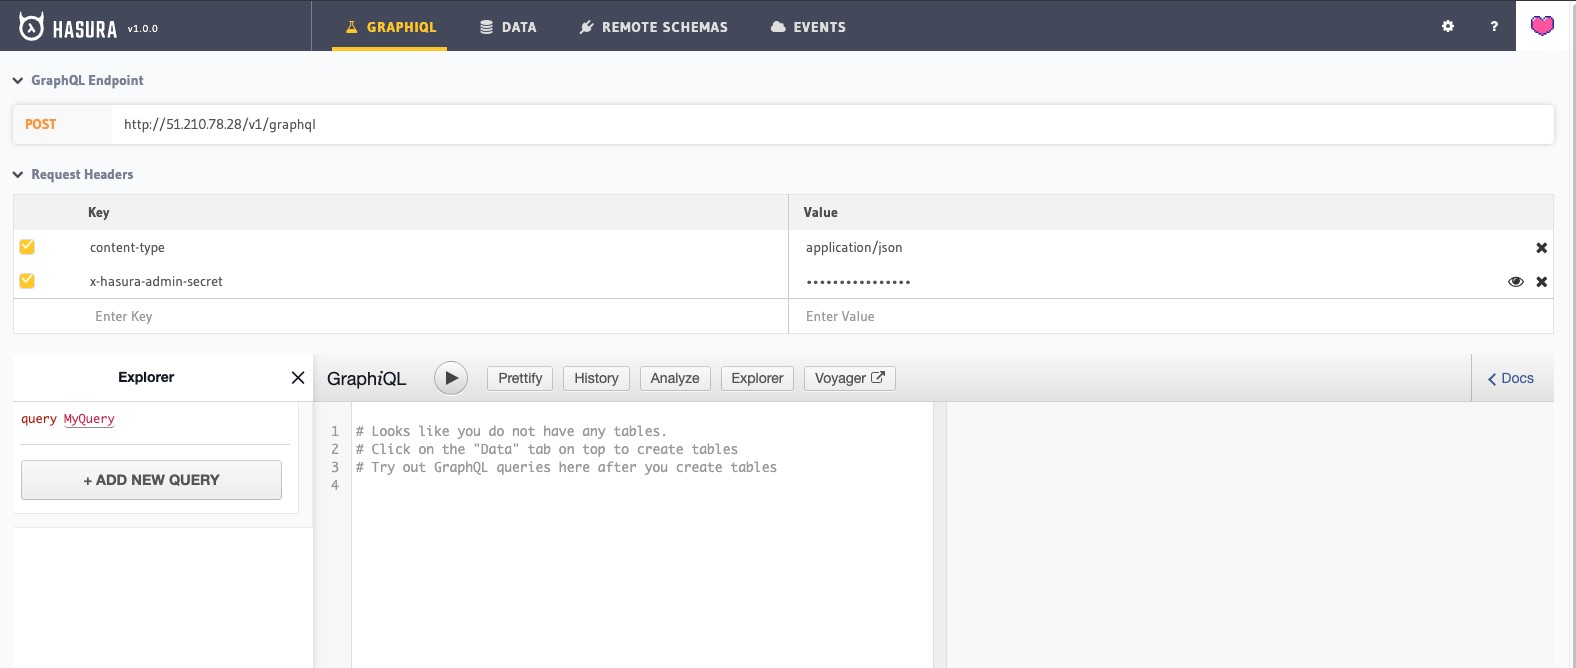The height and width of the screenshot is (668, 1576).
Task: Open query History
Action: click(x=596, y=378)
